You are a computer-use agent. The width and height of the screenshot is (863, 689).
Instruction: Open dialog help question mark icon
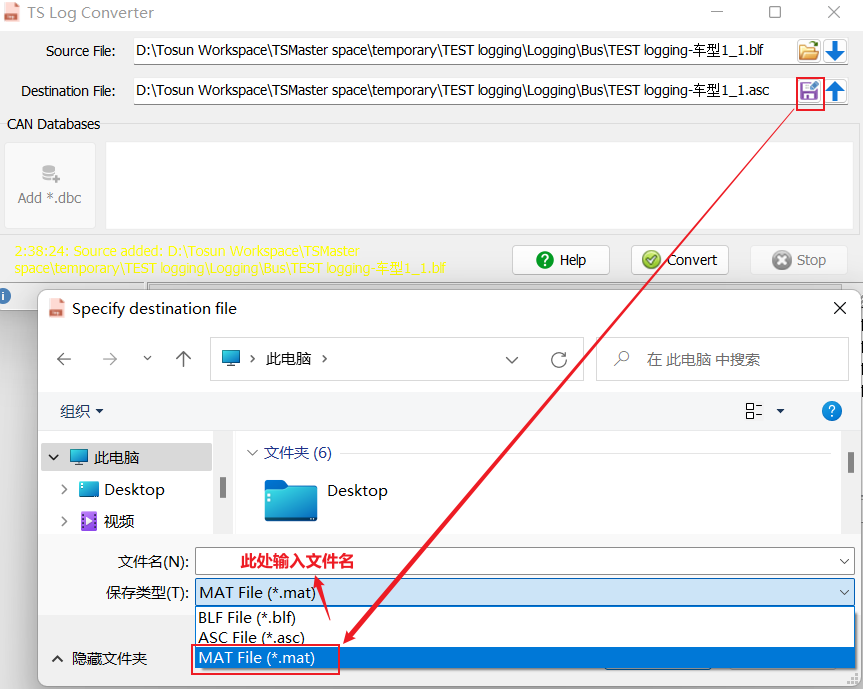pyautogui.click(x=831, y=411)
